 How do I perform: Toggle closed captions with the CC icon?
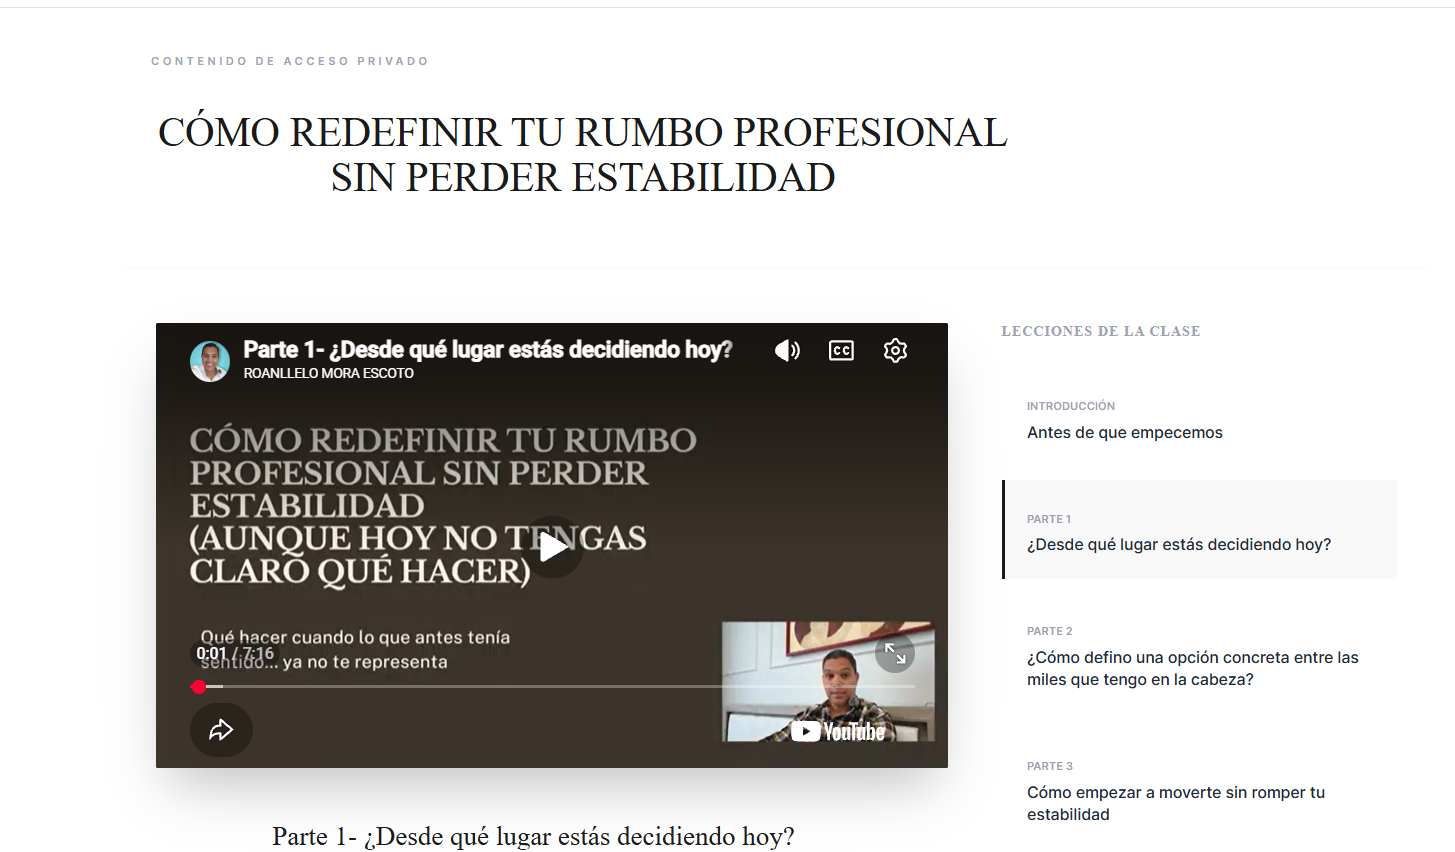841,350
